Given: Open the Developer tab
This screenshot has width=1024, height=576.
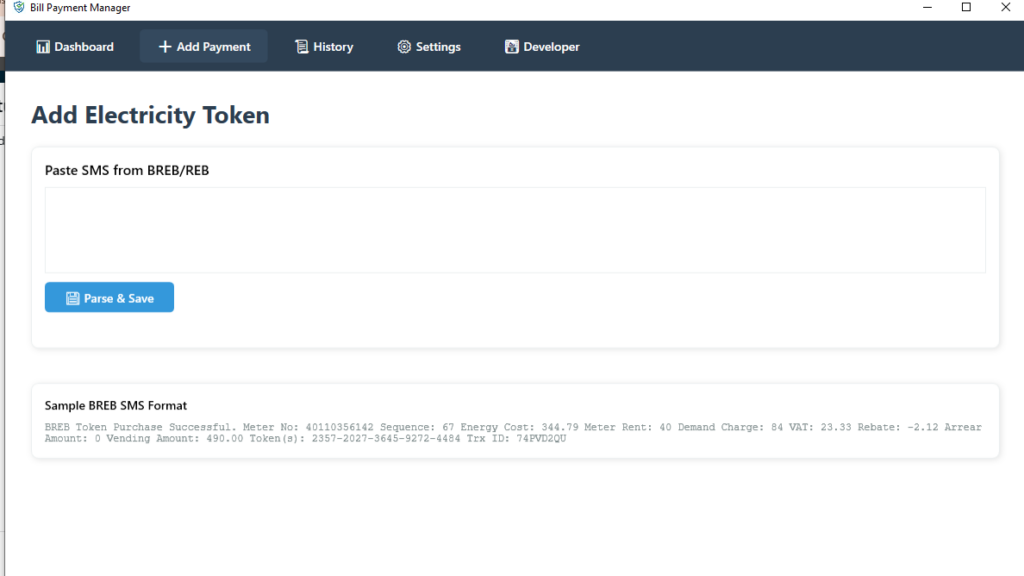Looking at the screenshot, I should (x=542, y=47).
